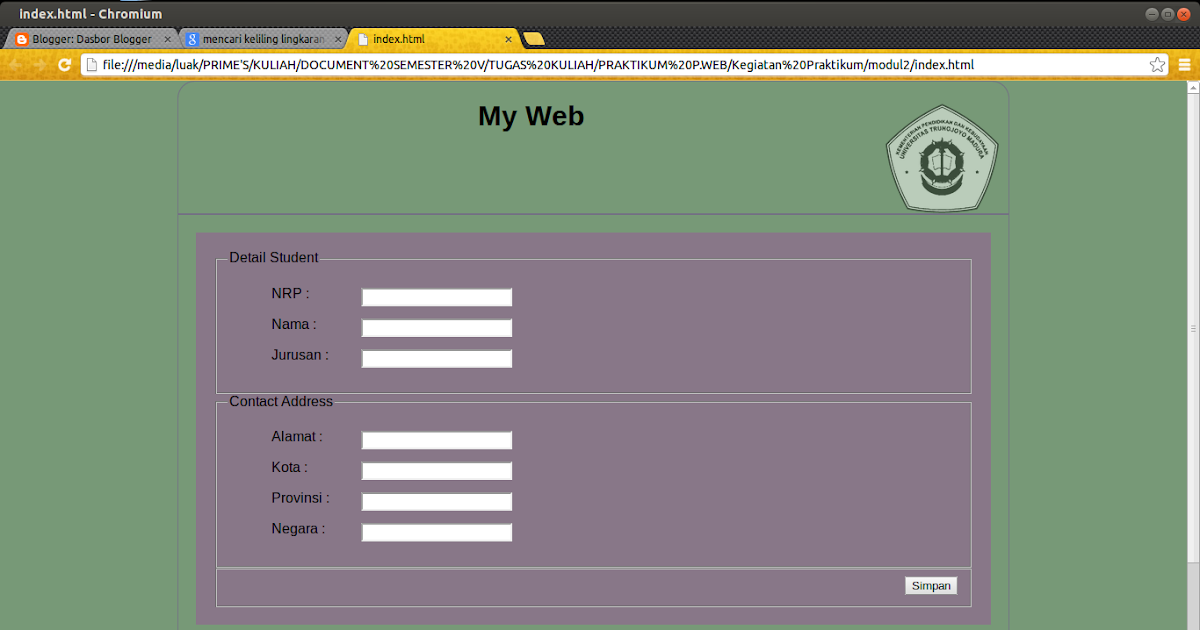Click the Detail Student legend
This screenshot has height=630, width=1200.
pyautogui.click(x=274, y=258)
